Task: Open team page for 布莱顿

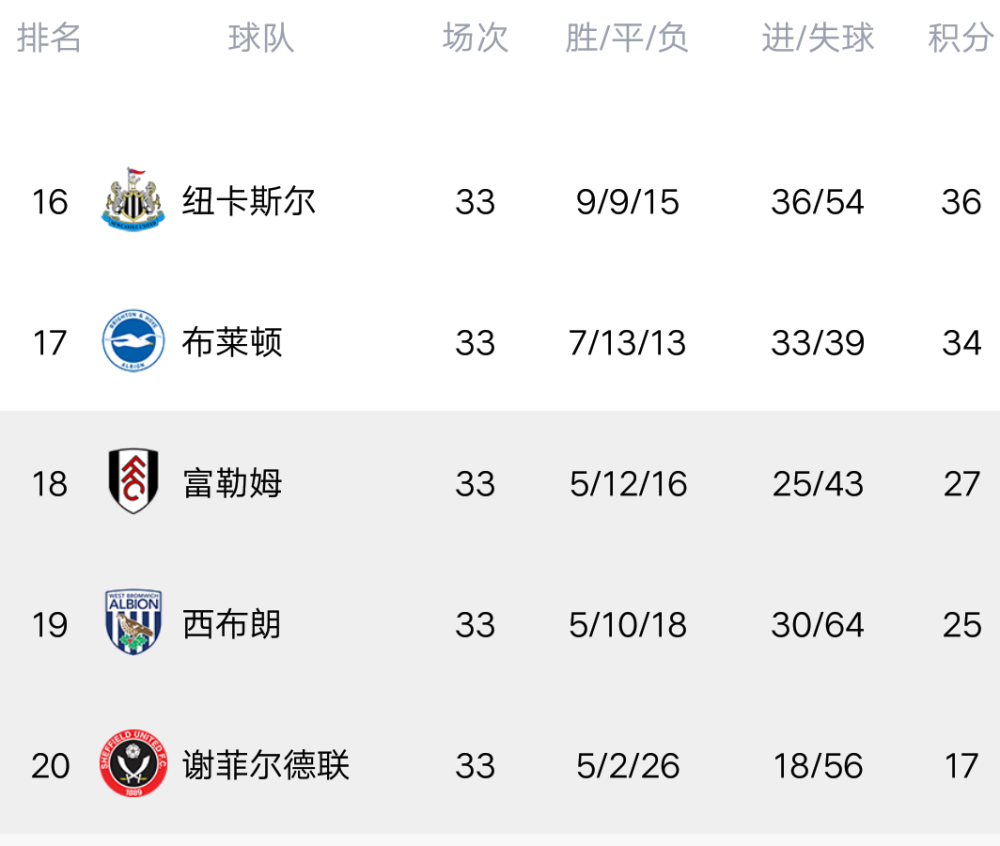Action: pos(232,342)
